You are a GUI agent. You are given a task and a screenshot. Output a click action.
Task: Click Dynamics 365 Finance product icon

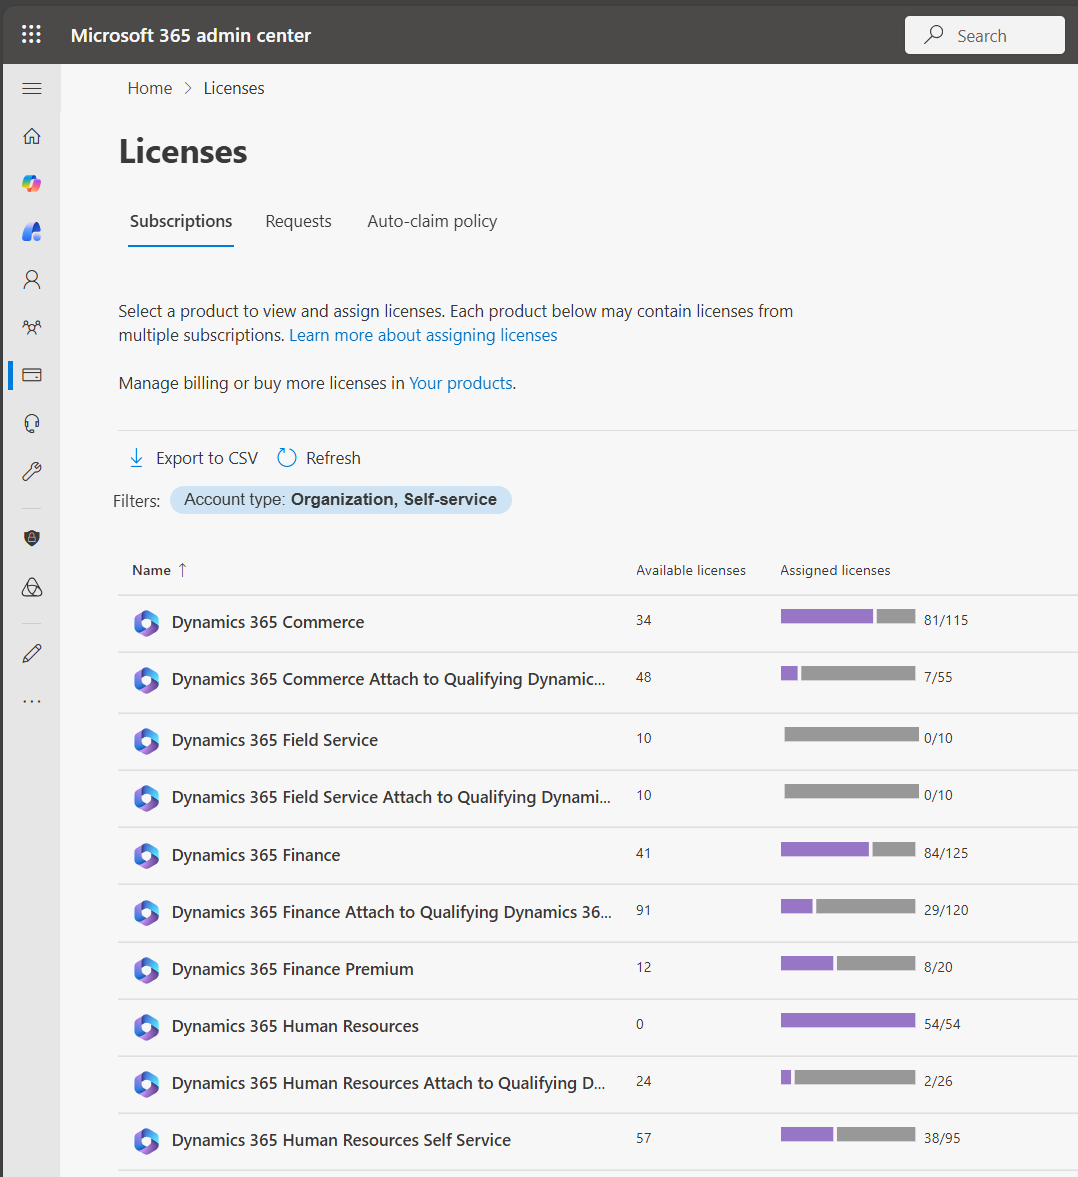[x=146, y=856]
